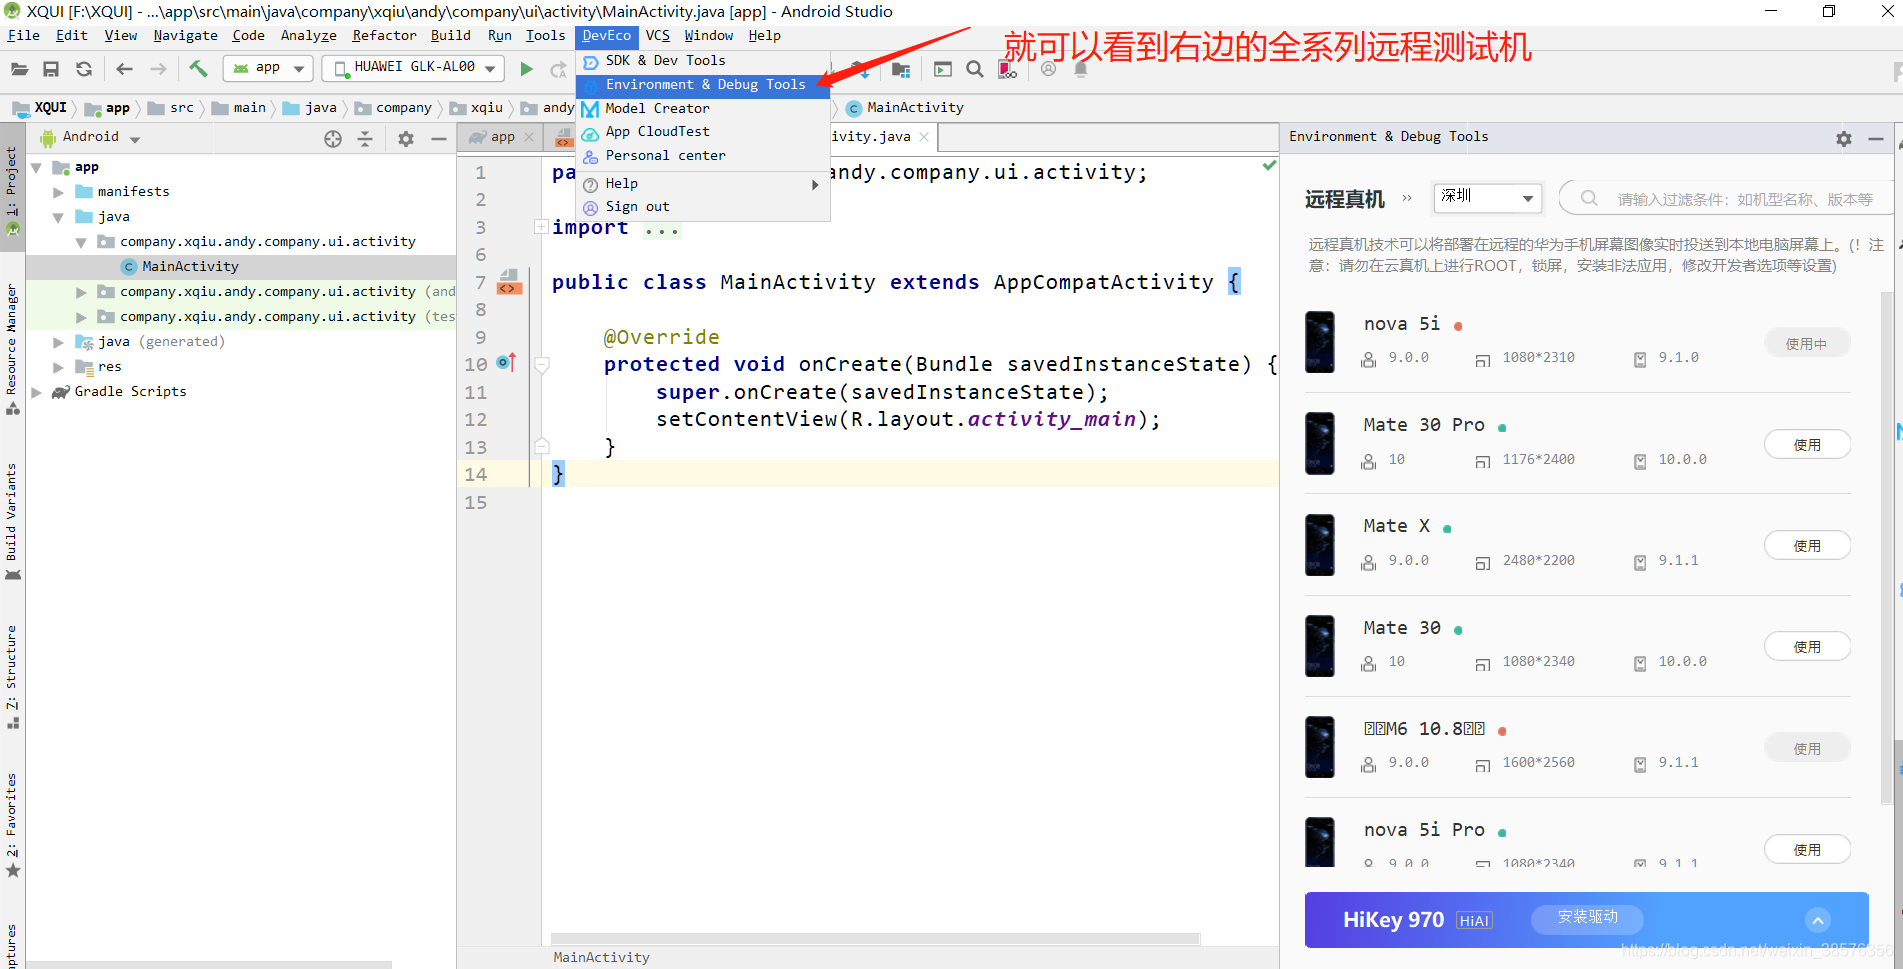Click the editor horizontal scrollbar
This screenshot has height=969, width=1903.
pos(875,939)
